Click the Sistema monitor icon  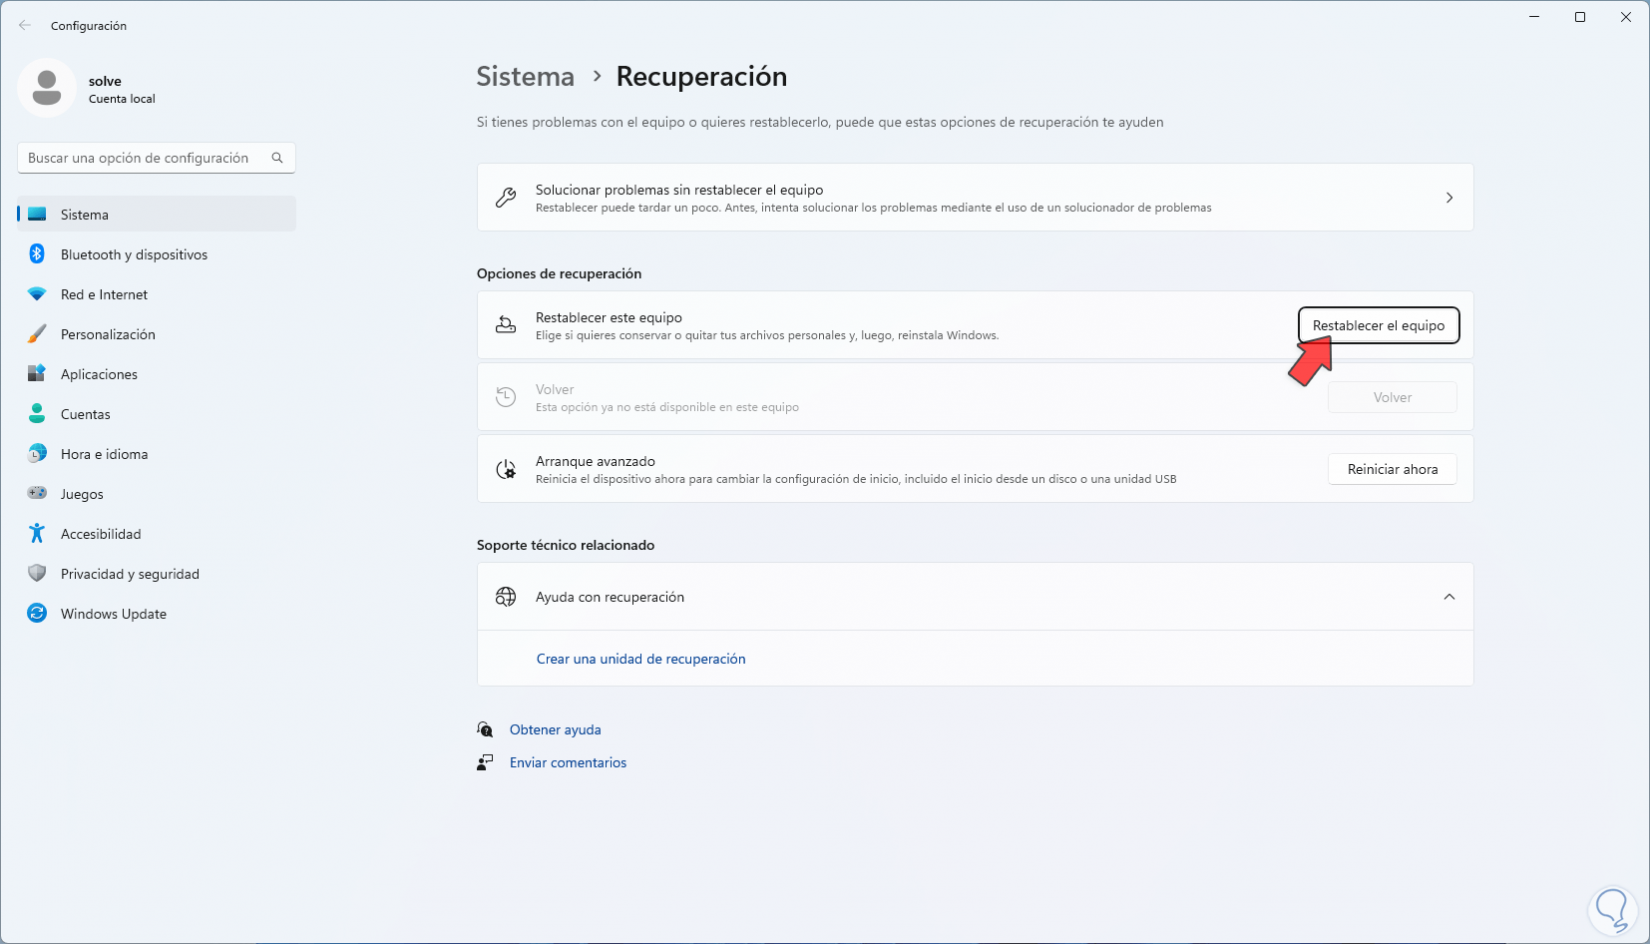tap(37, 214)
